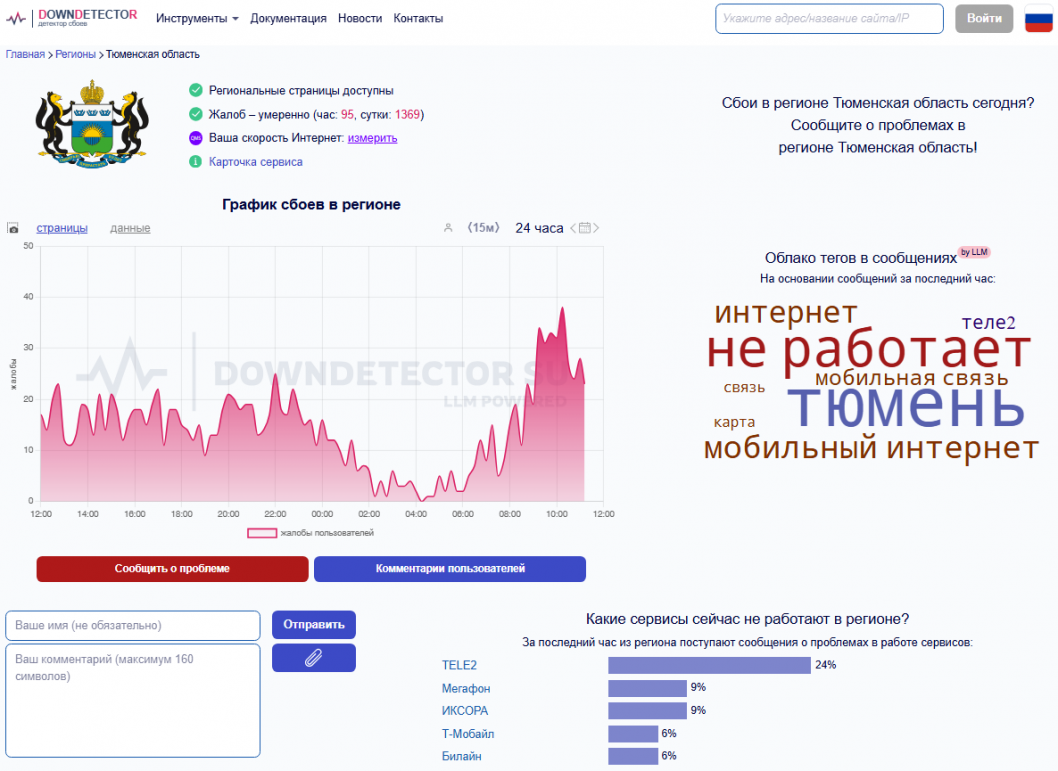Image resolution: width=1058 pixels, height=771 pixels.
Task: Follow the измерить internet speed link
Action: (x=372, y=138)
